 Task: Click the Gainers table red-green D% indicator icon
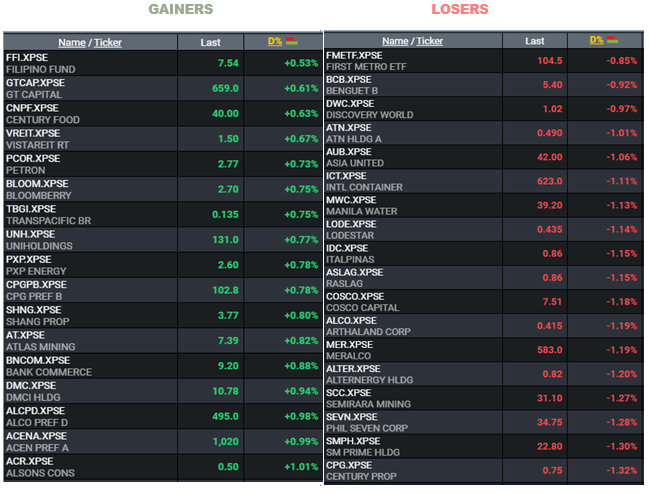pyautogui.click(x=291, y=41)
